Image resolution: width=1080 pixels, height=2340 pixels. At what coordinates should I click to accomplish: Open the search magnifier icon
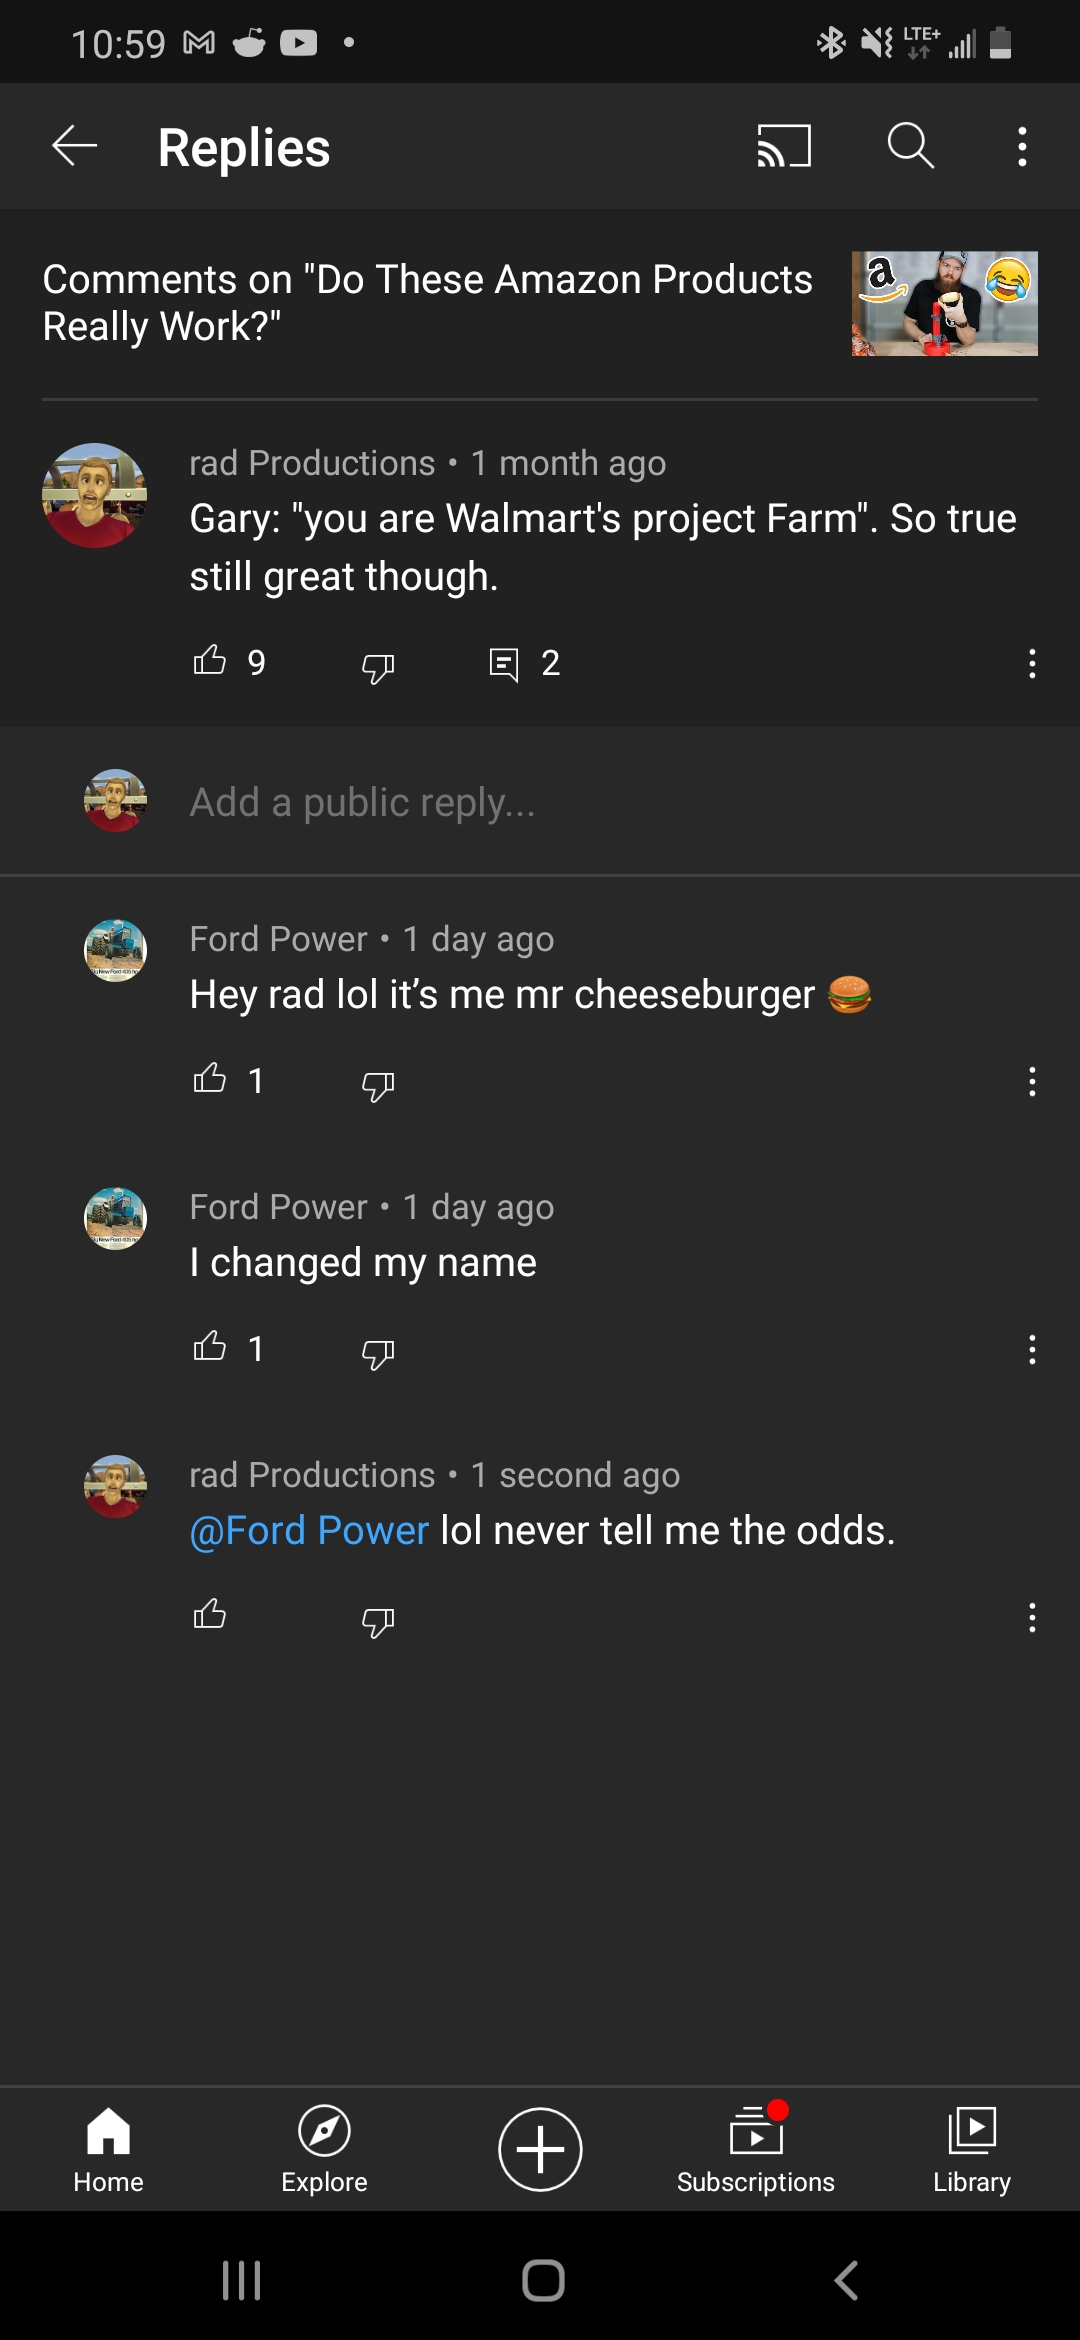click(x=910, y=147)
